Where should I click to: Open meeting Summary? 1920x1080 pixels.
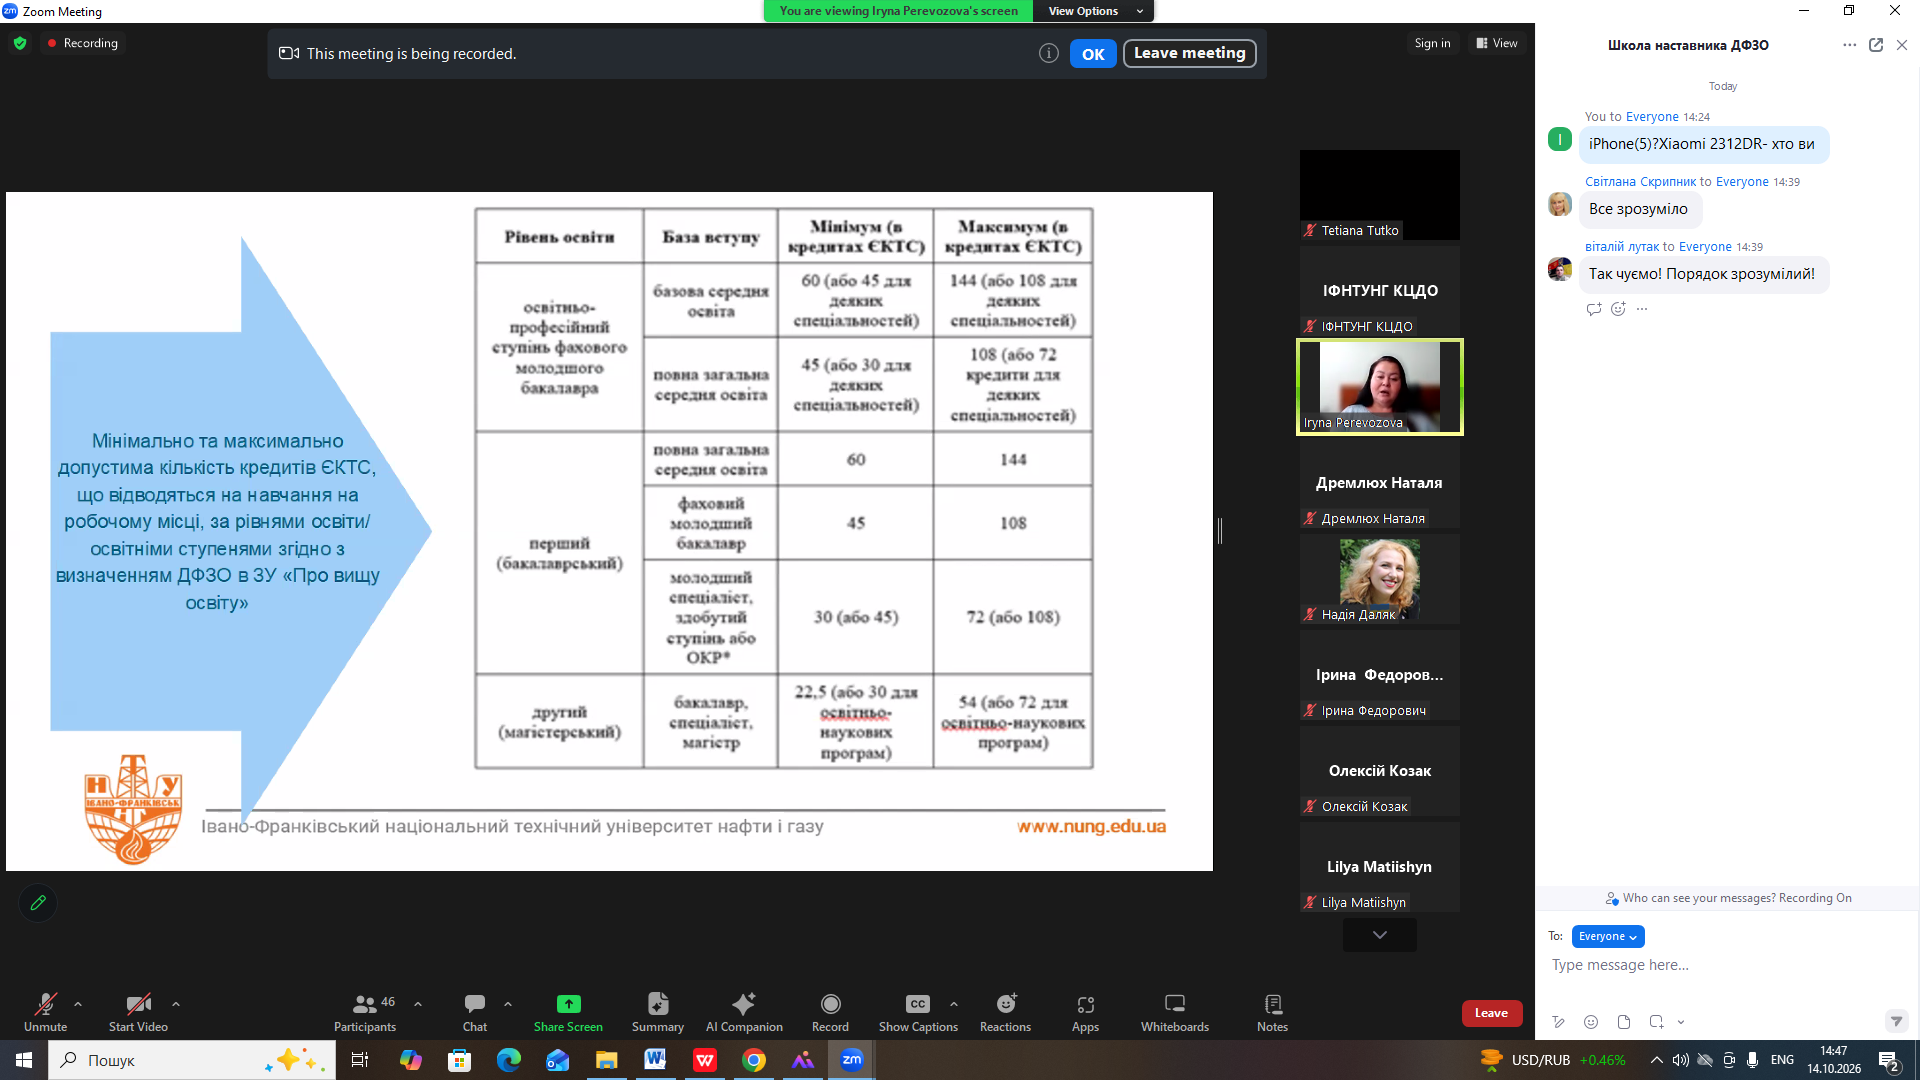(658, 1011)
